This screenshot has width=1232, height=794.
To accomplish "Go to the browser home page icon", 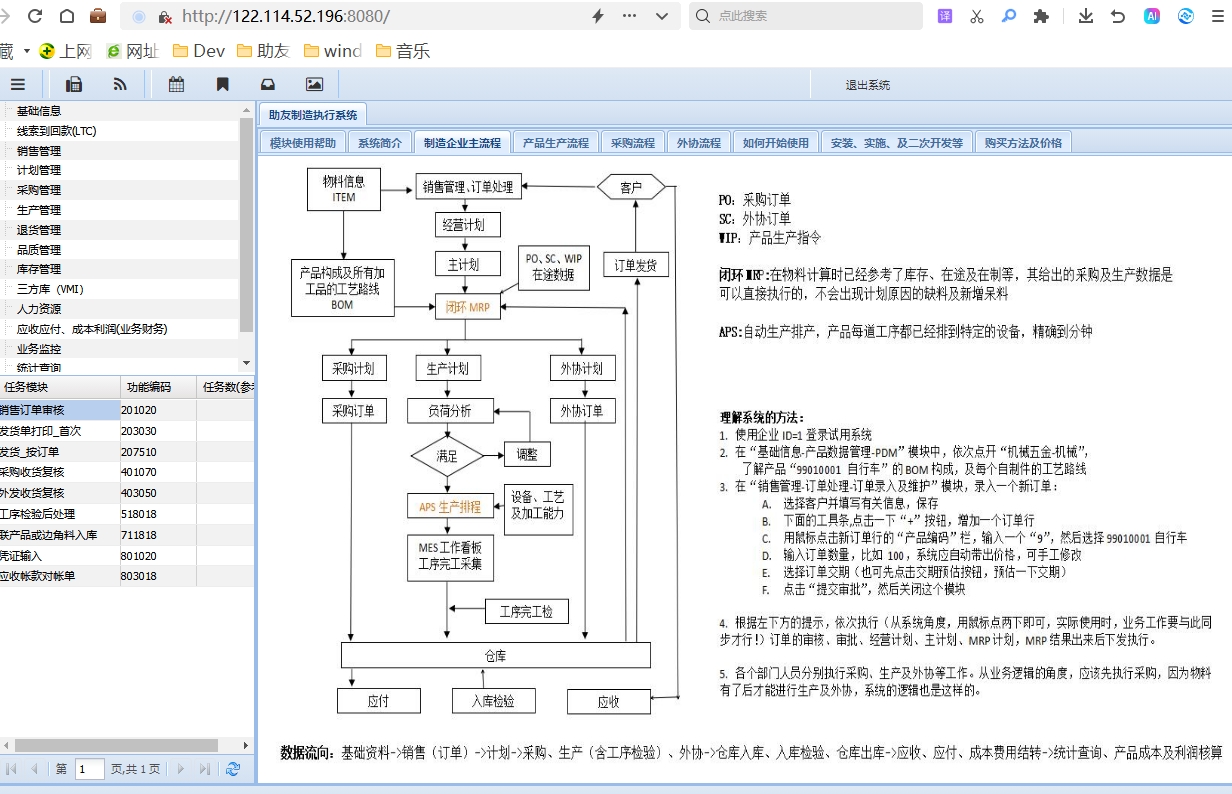I will click(67, 16).
